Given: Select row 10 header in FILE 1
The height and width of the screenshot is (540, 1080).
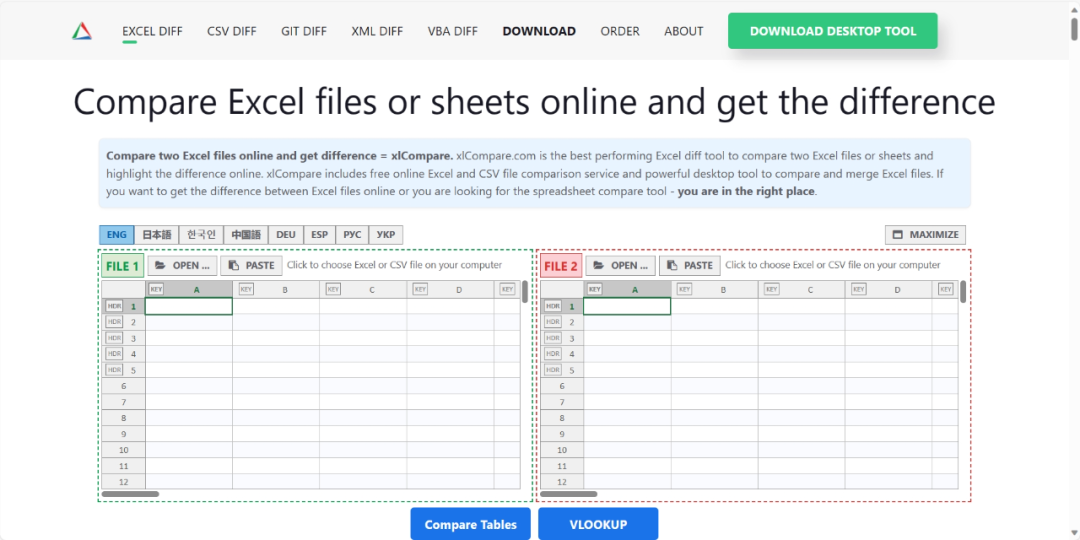Looking at the screenshot, I should coord(123,450).
